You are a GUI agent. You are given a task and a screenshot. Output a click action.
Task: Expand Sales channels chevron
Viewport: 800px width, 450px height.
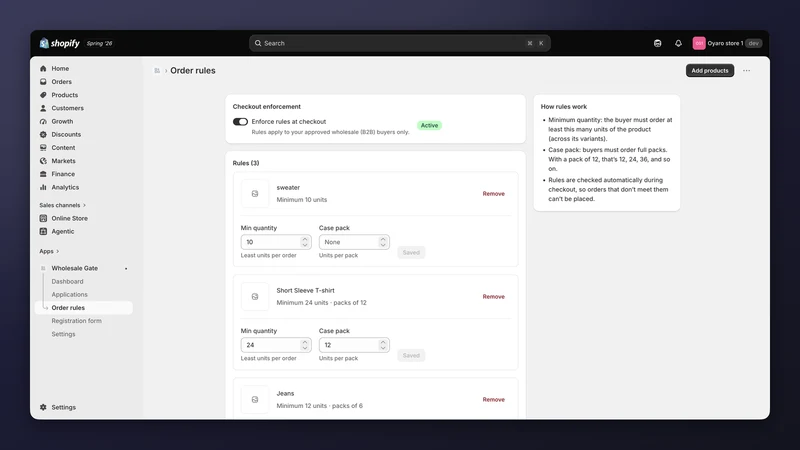84,205
